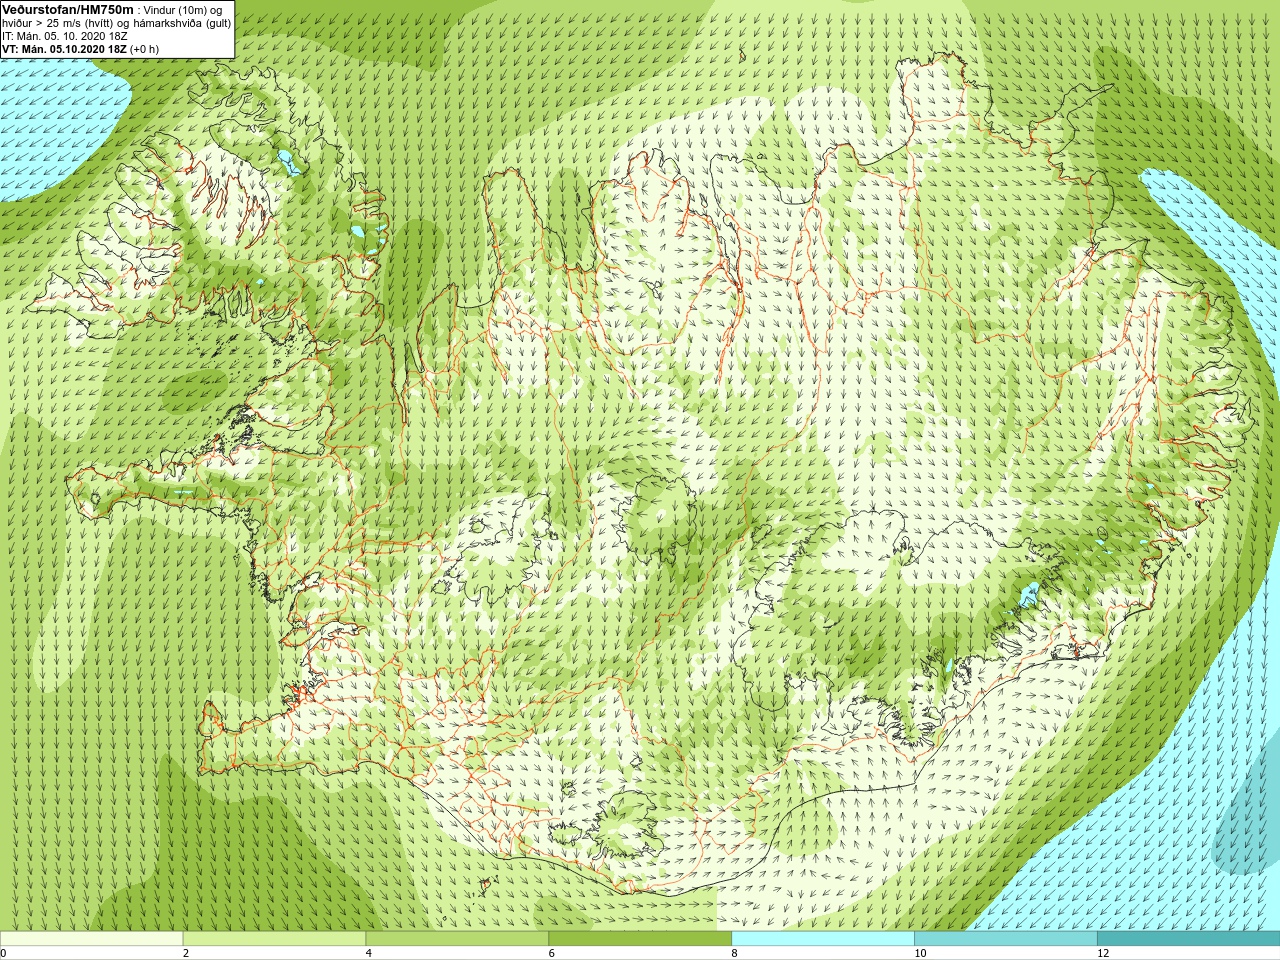Screen dimensions: 1280x960
Task: Select the 2–4 m/s light green scale segment
Action: point(274,939)
